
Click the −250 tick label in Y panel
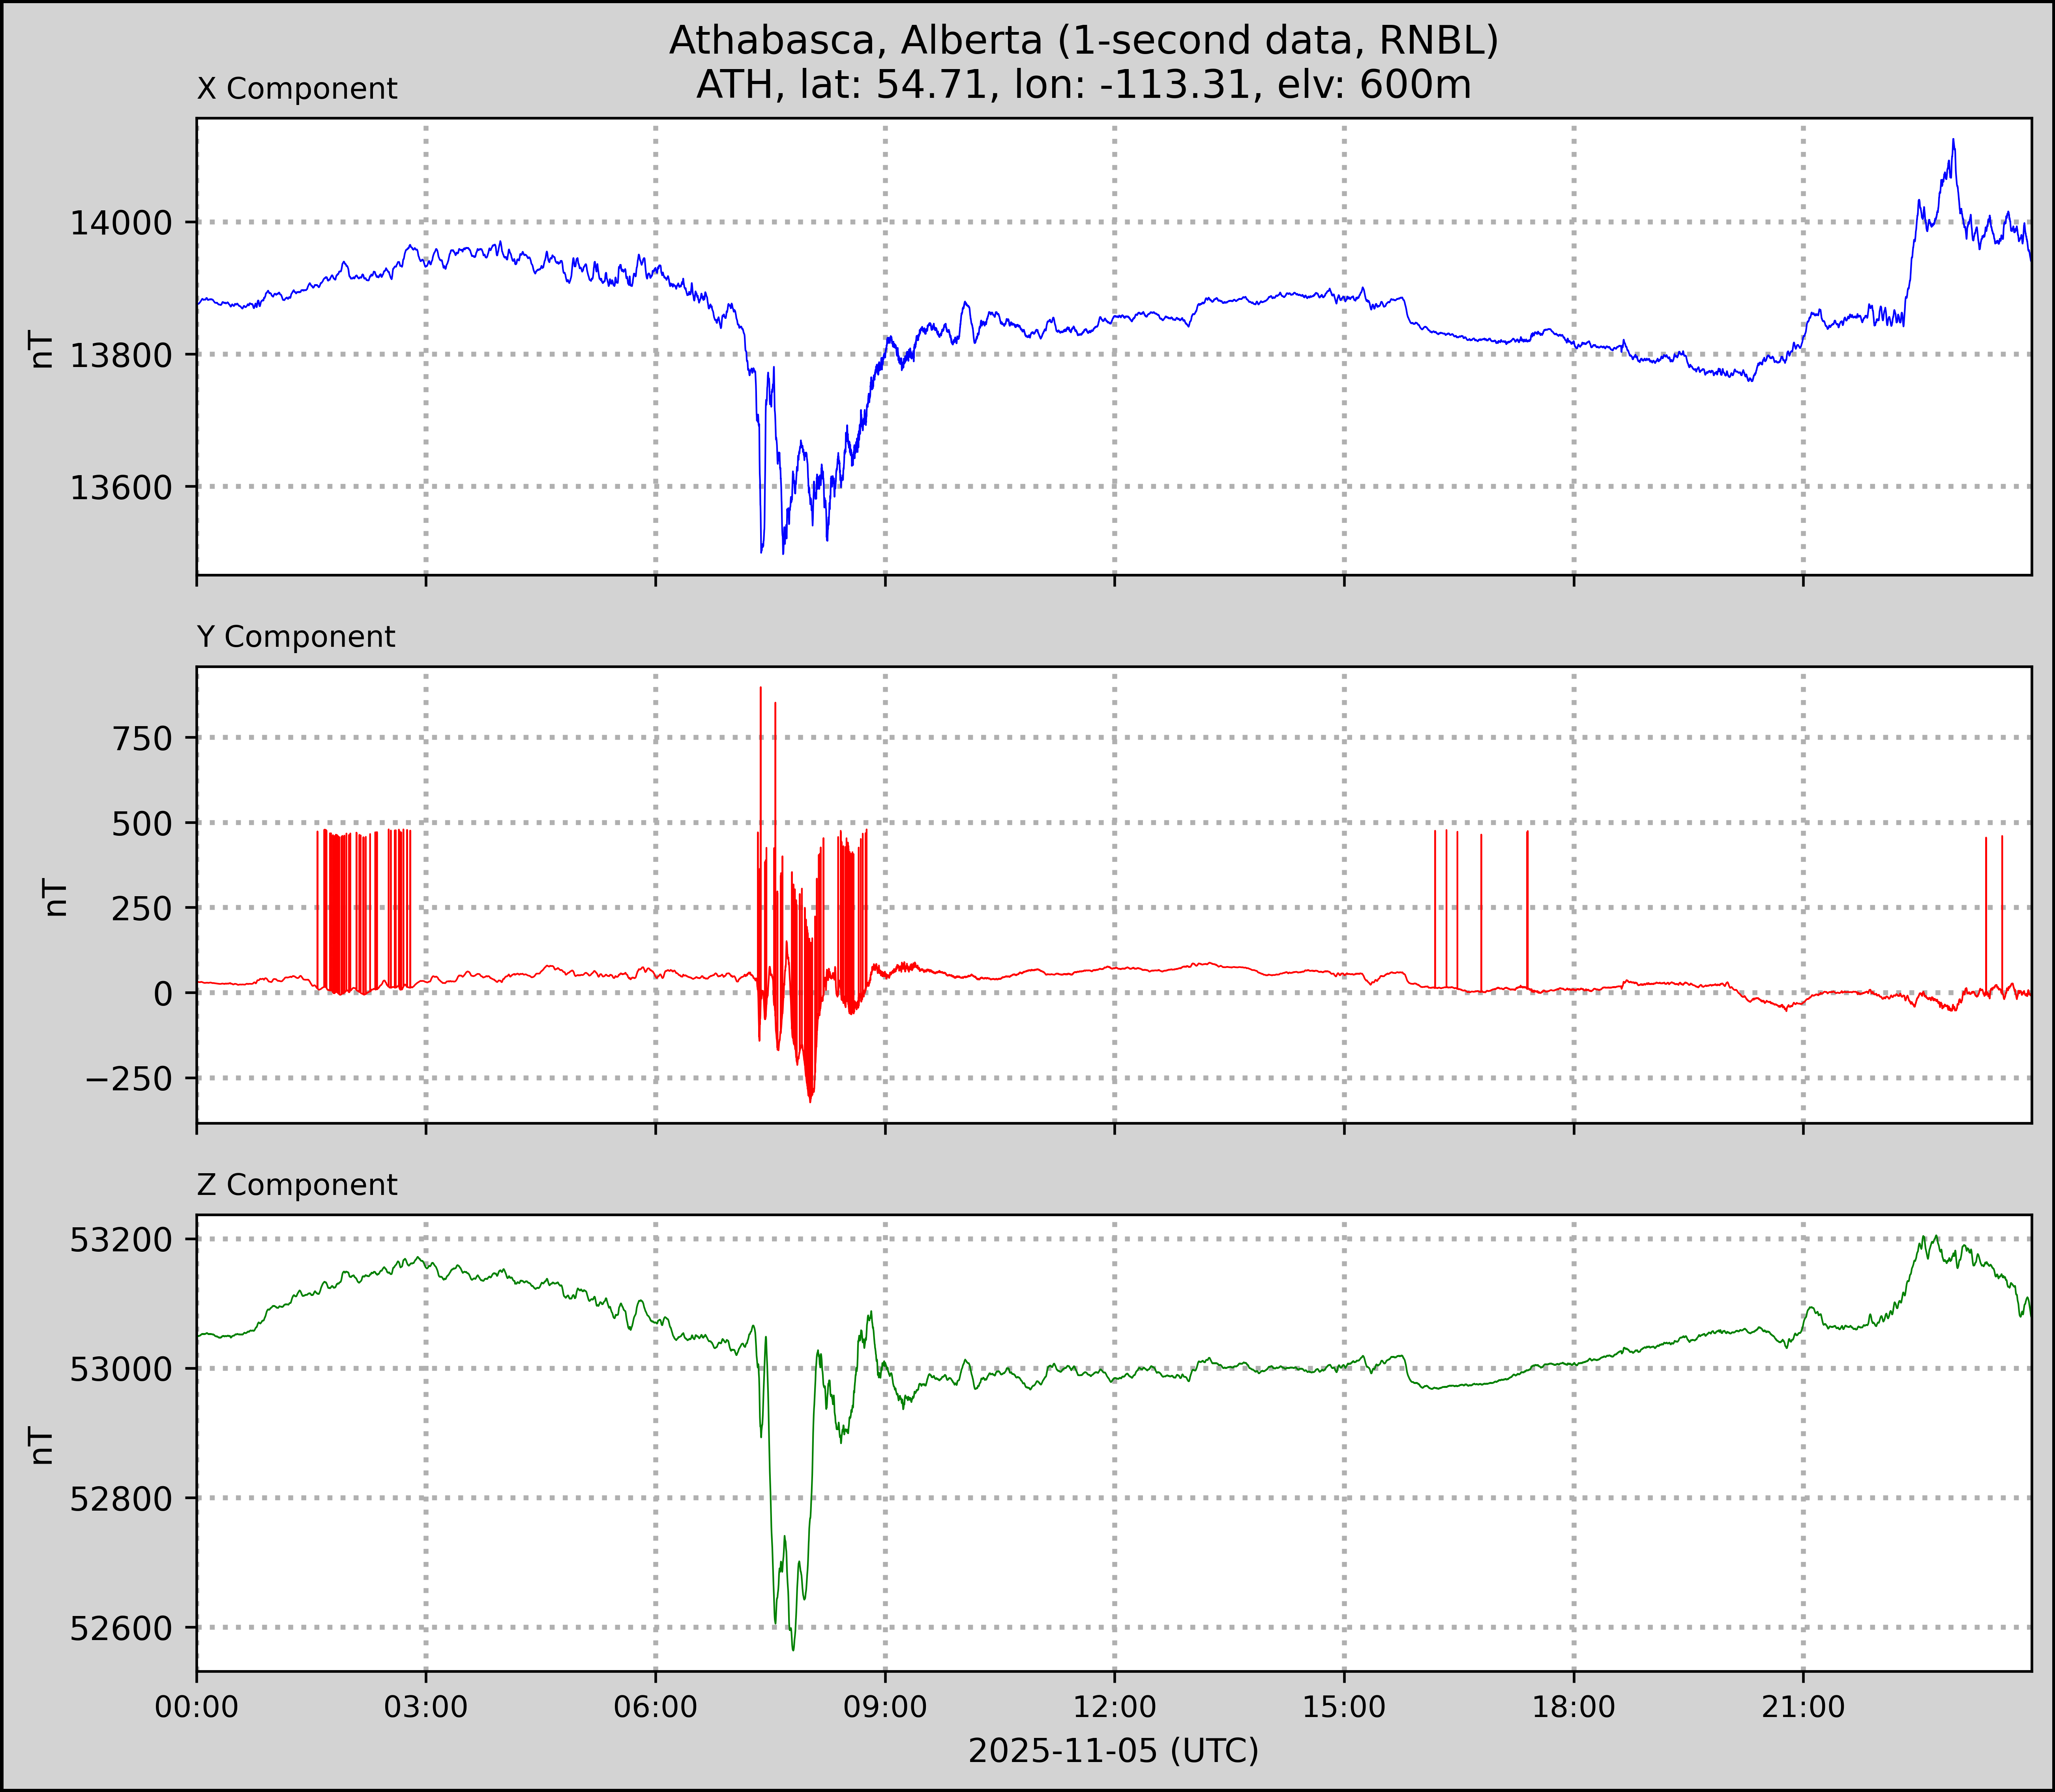pos(129,1079)
